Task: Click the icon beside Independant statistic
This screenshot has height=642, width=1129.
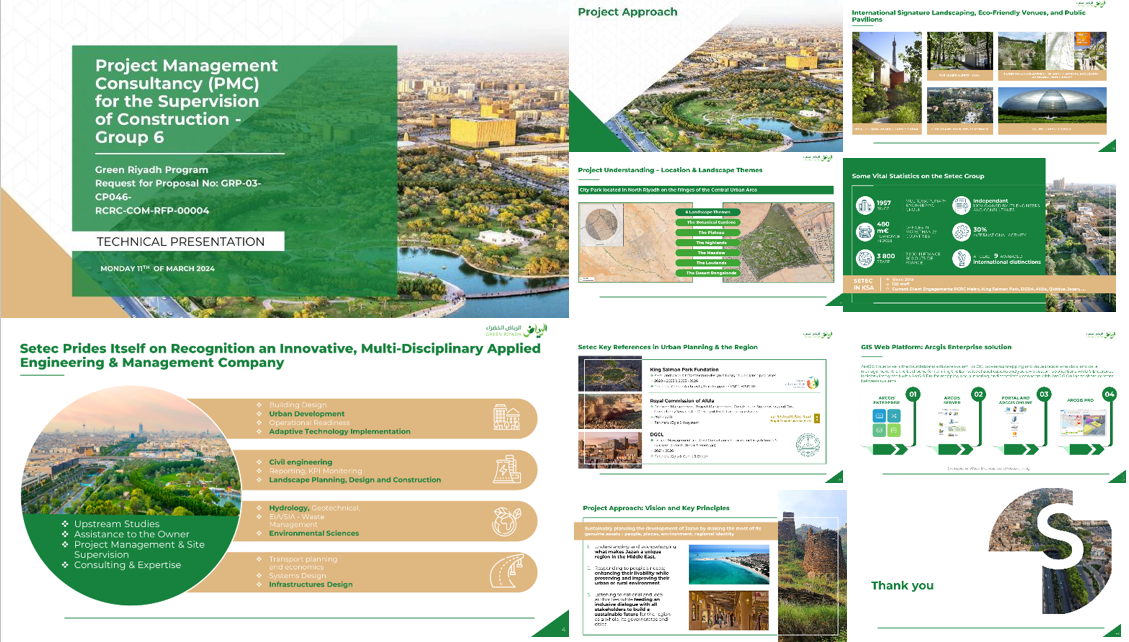Action: pyautogui.click(x=961, y=205)
